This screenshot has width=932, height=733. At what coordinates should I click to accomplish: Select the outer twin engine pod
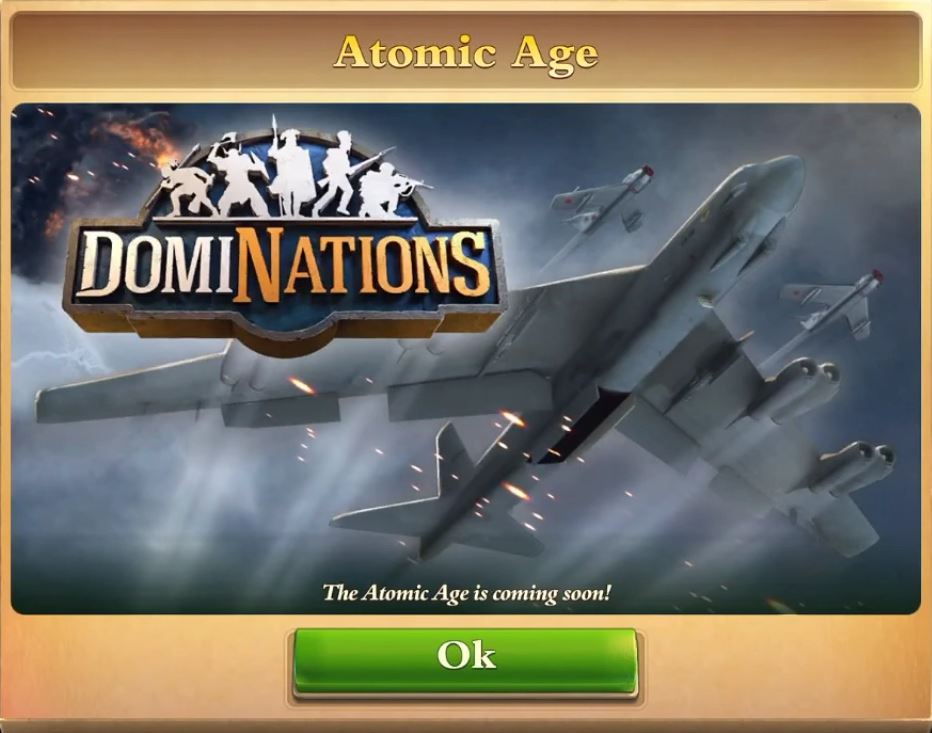tap(856, 468)
